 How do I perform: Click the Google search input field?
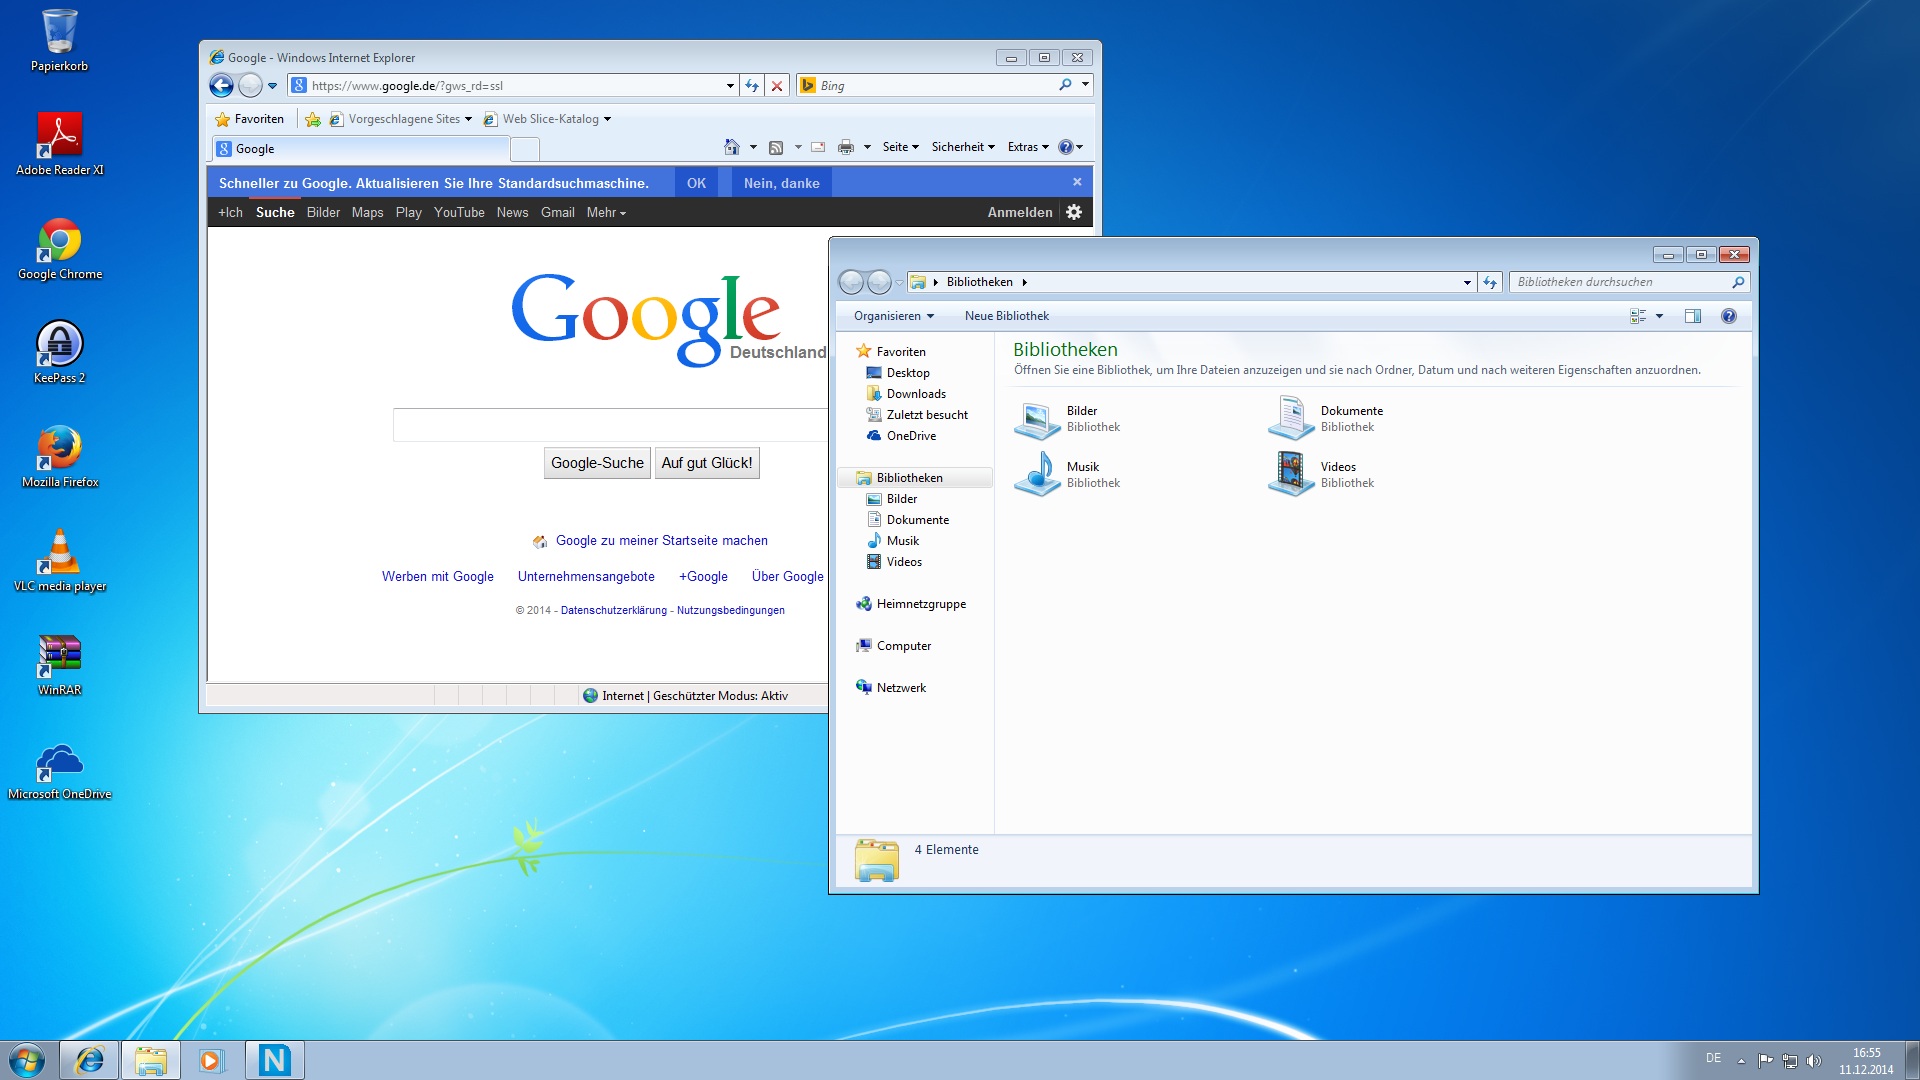(x=610, y=425)
